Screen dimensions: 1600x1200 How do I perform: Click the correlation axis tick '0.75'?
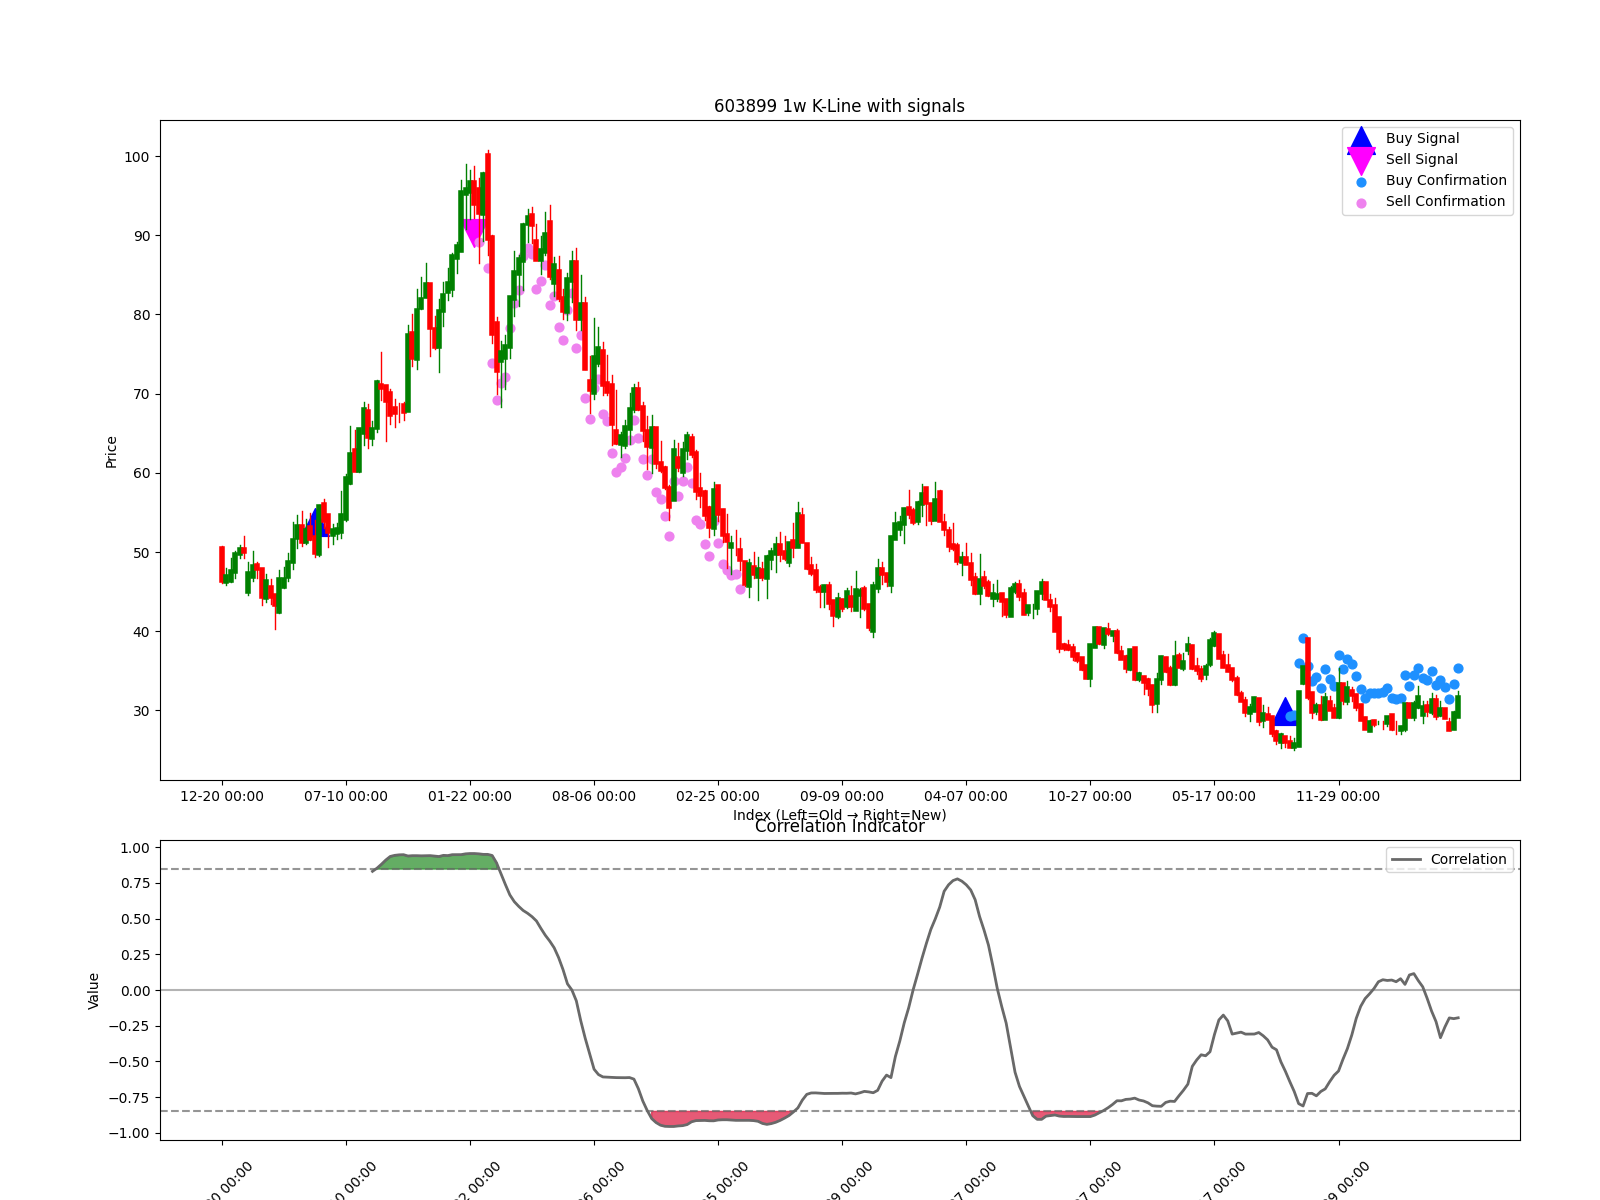pyautogui.click(x=135, y=883)
